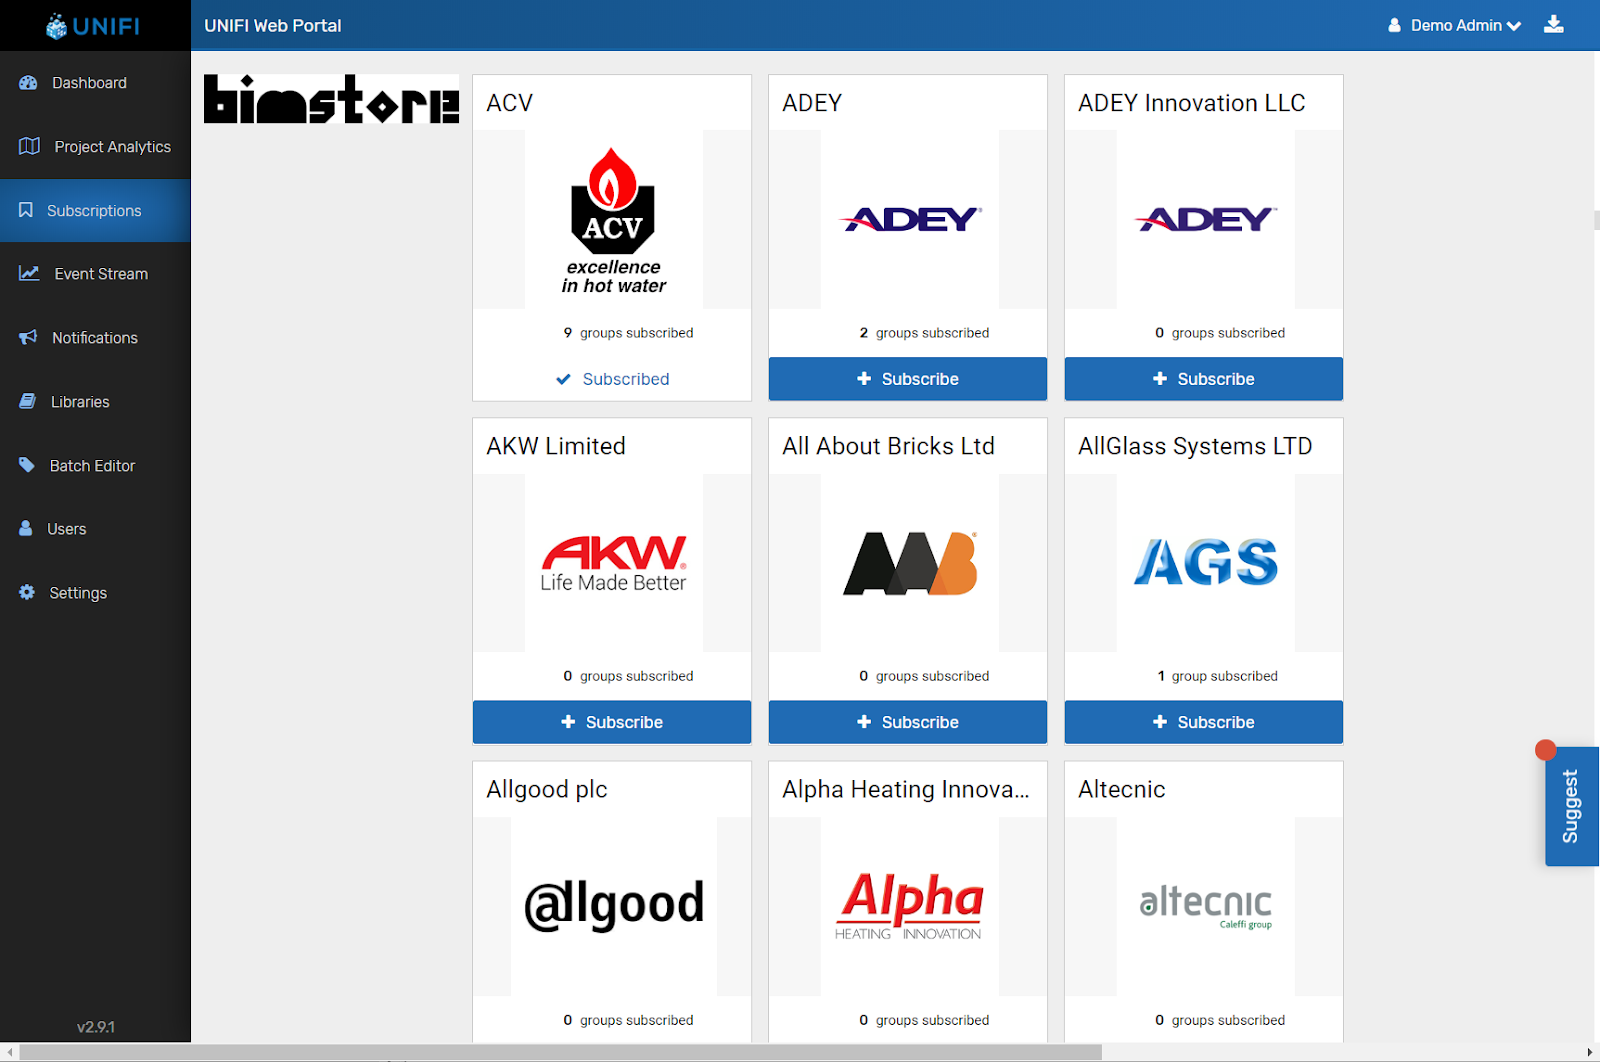Click the Batch Editor tag icon
The height and width of the screenshot is (1062, 1600).
[27, 465]
